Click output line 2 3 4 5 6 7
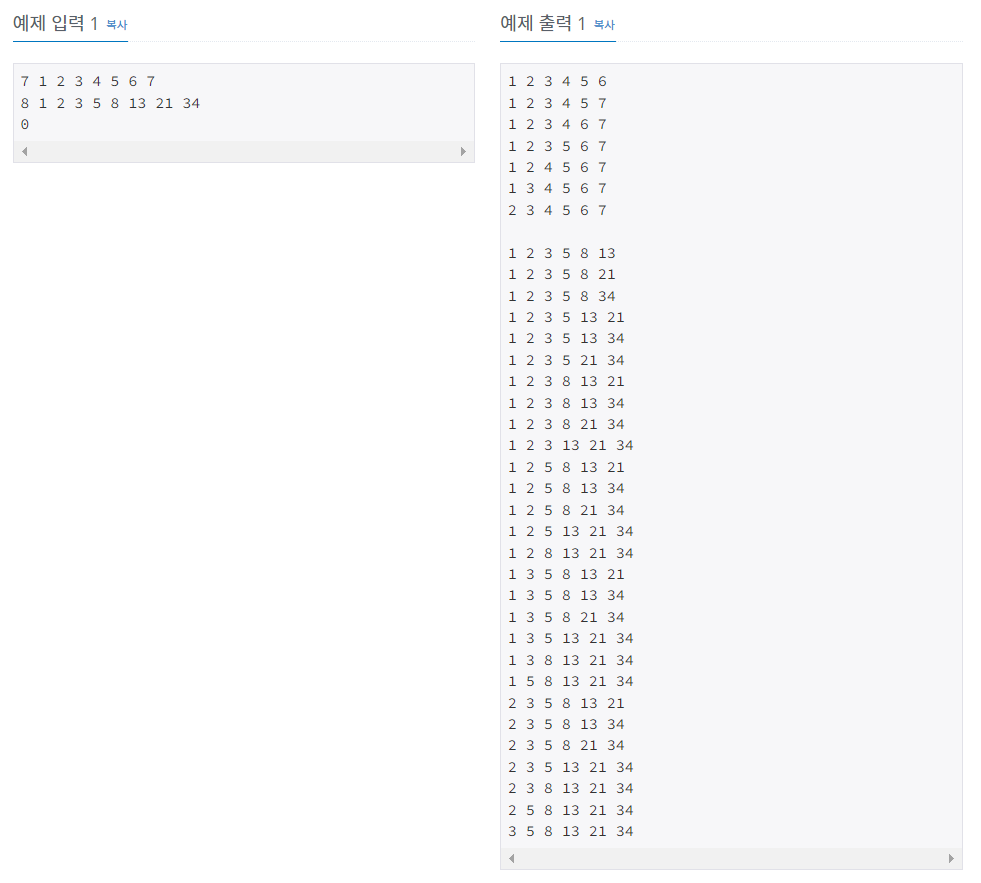The height and width of the screenshot is (883, 981). point(557,210)
